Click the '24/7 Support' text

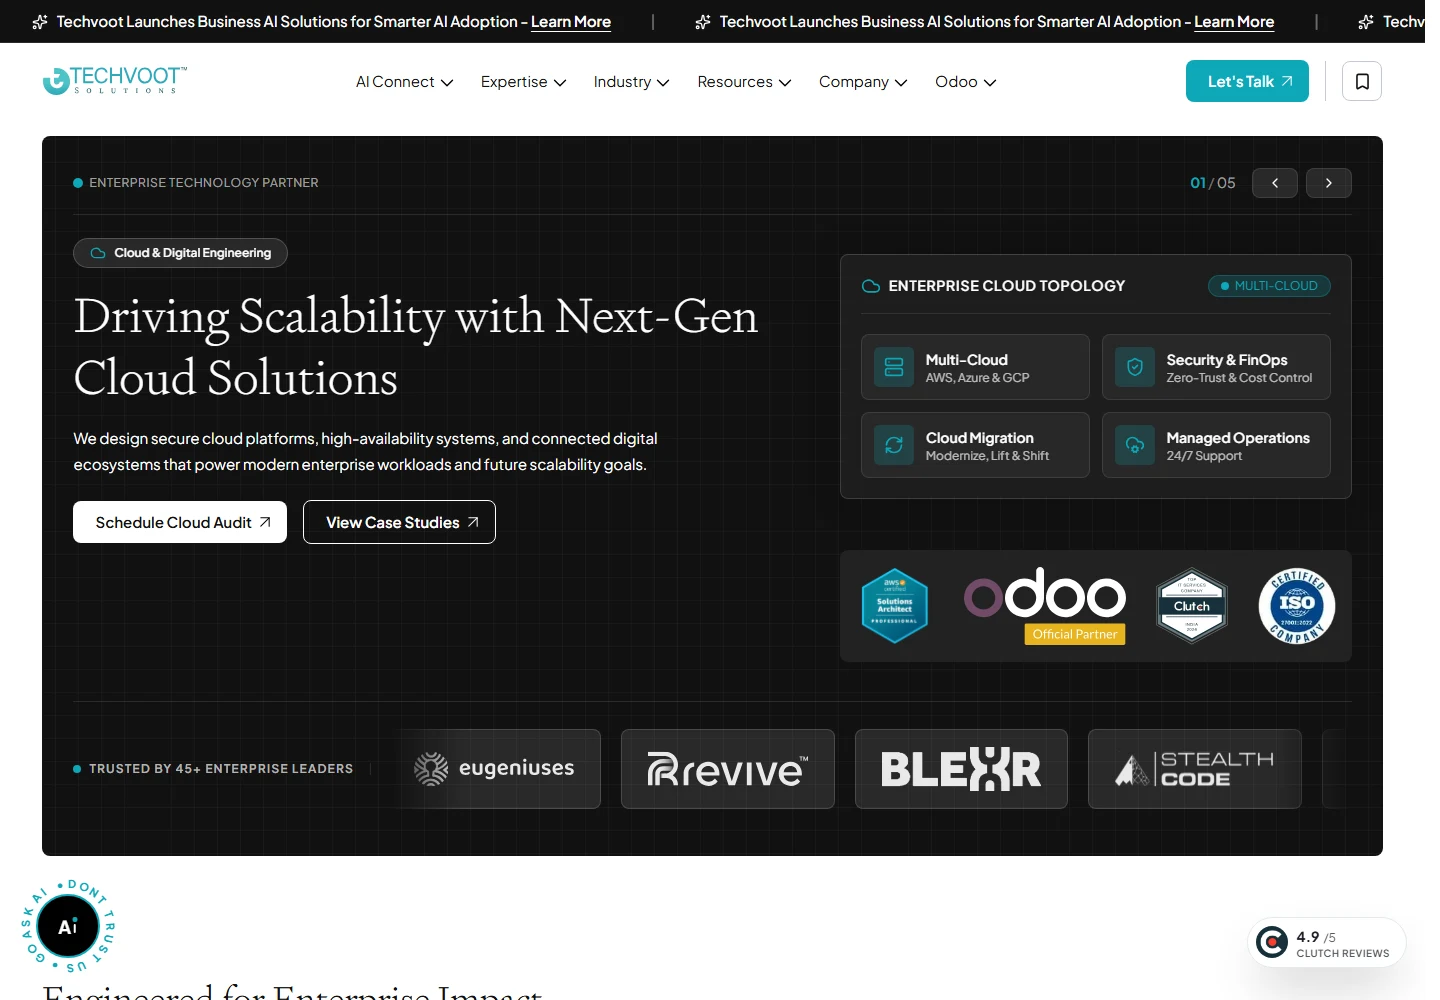coord(1204,456)
